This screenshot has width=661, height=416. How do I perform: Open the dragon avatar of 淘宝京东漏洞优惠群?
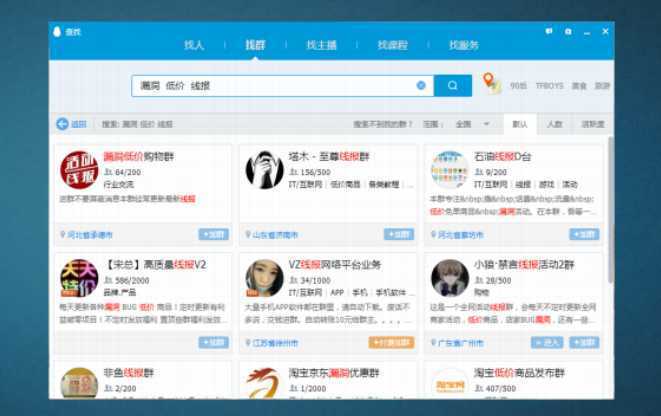265,383
